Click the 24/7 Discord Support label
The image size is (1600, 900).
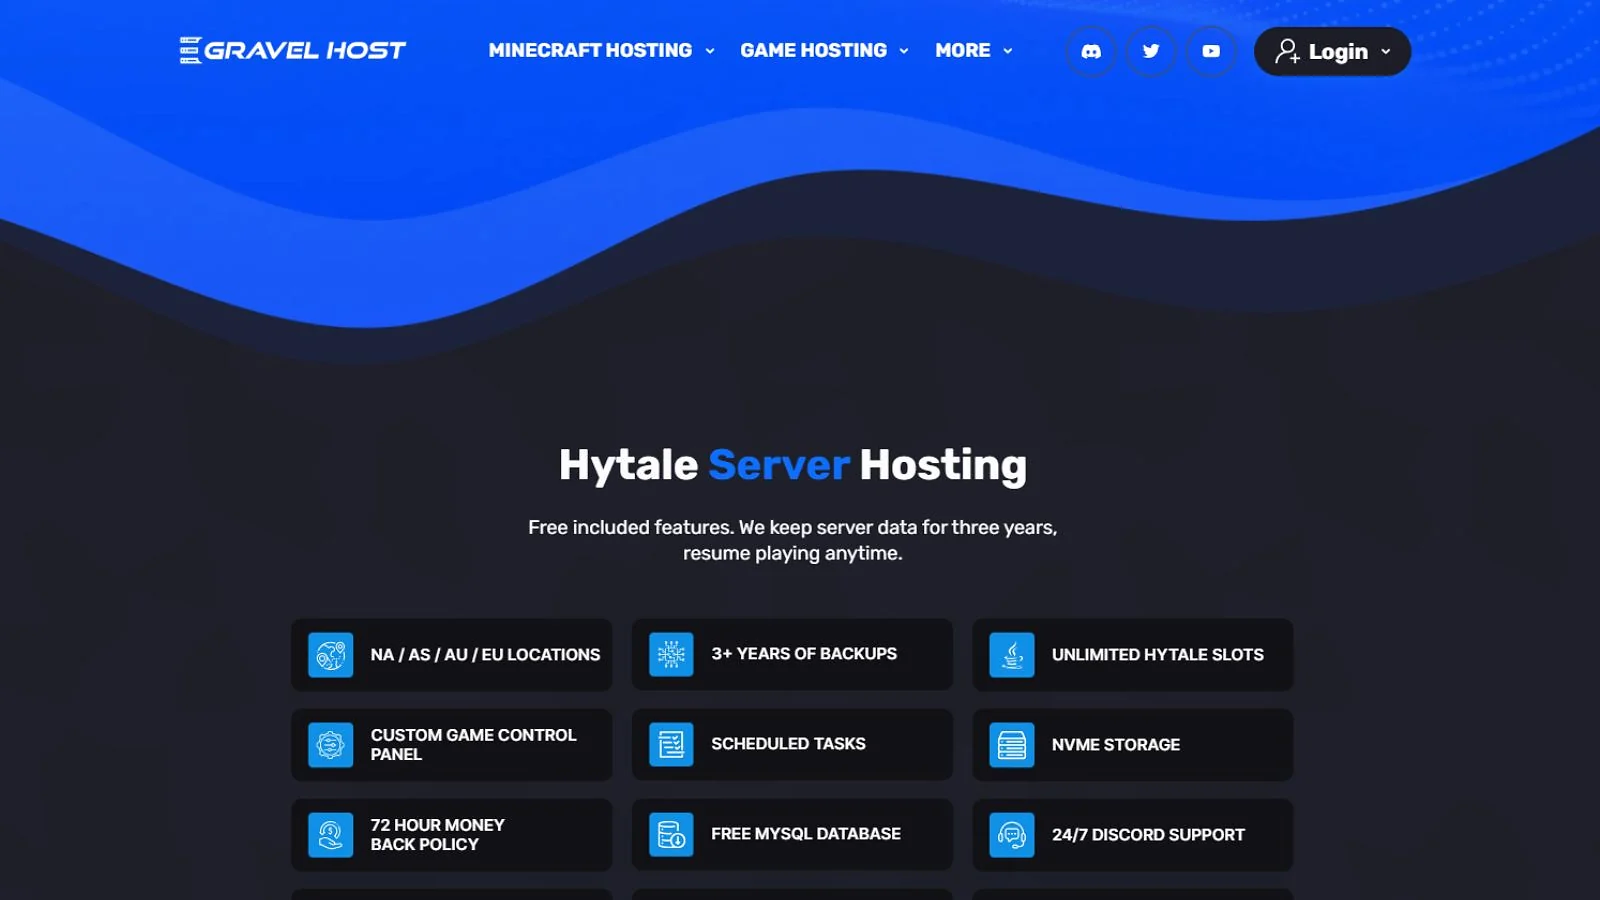tap(1148, 835)
